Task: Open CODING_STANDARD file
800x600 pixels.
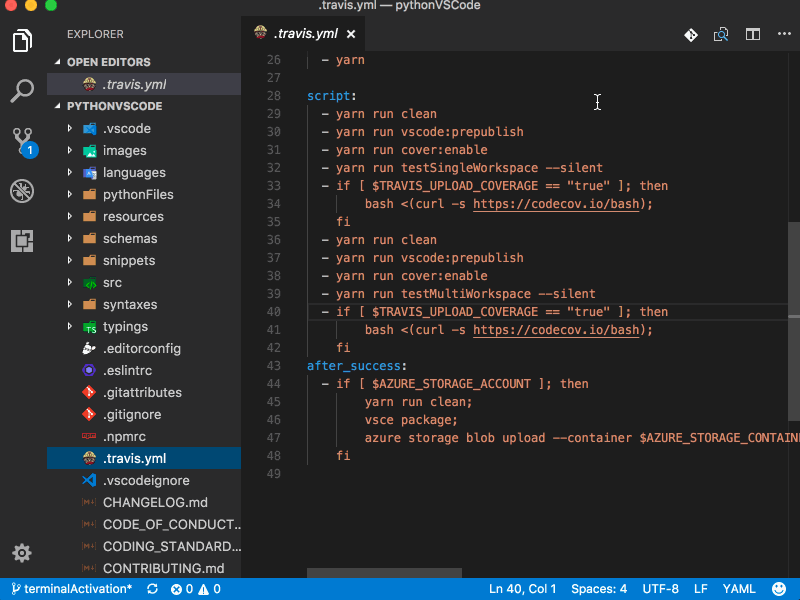Action: [x=144, y=546]
